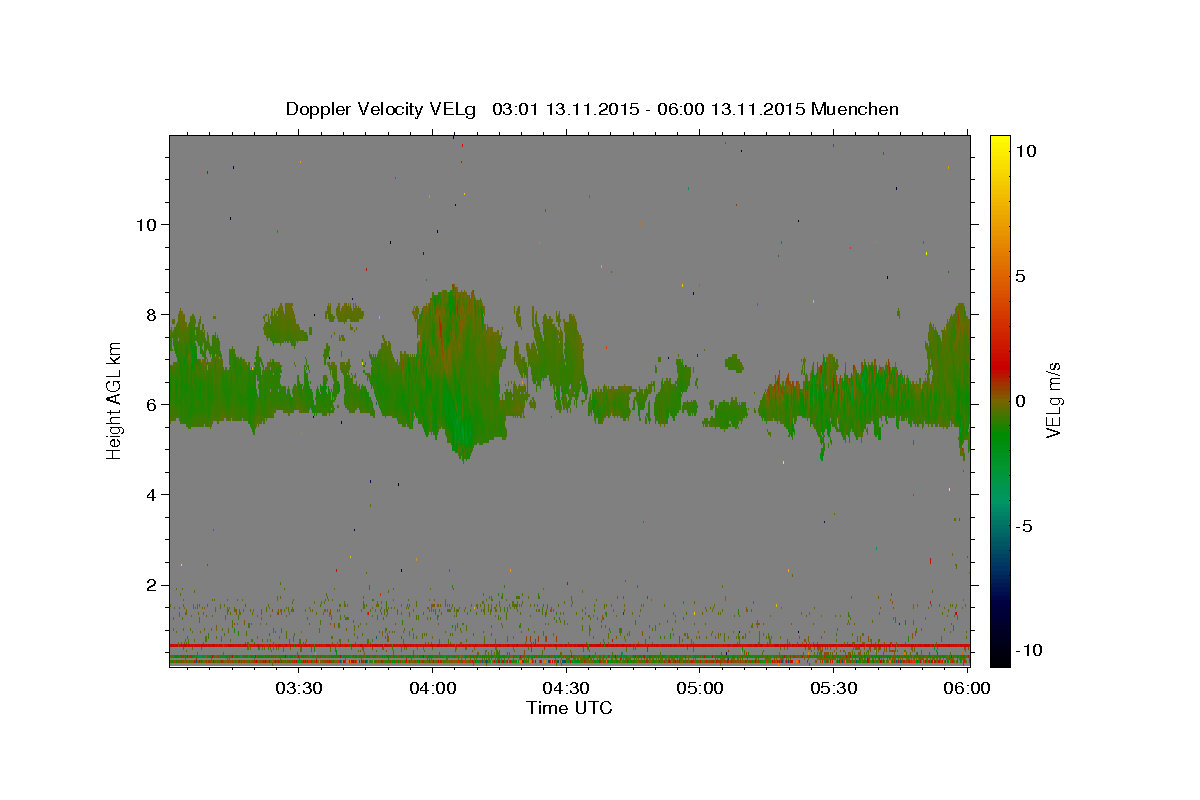Screen dimensions: 1200x800
Task: Click the 04:00 time tick label
Action: 433,688
